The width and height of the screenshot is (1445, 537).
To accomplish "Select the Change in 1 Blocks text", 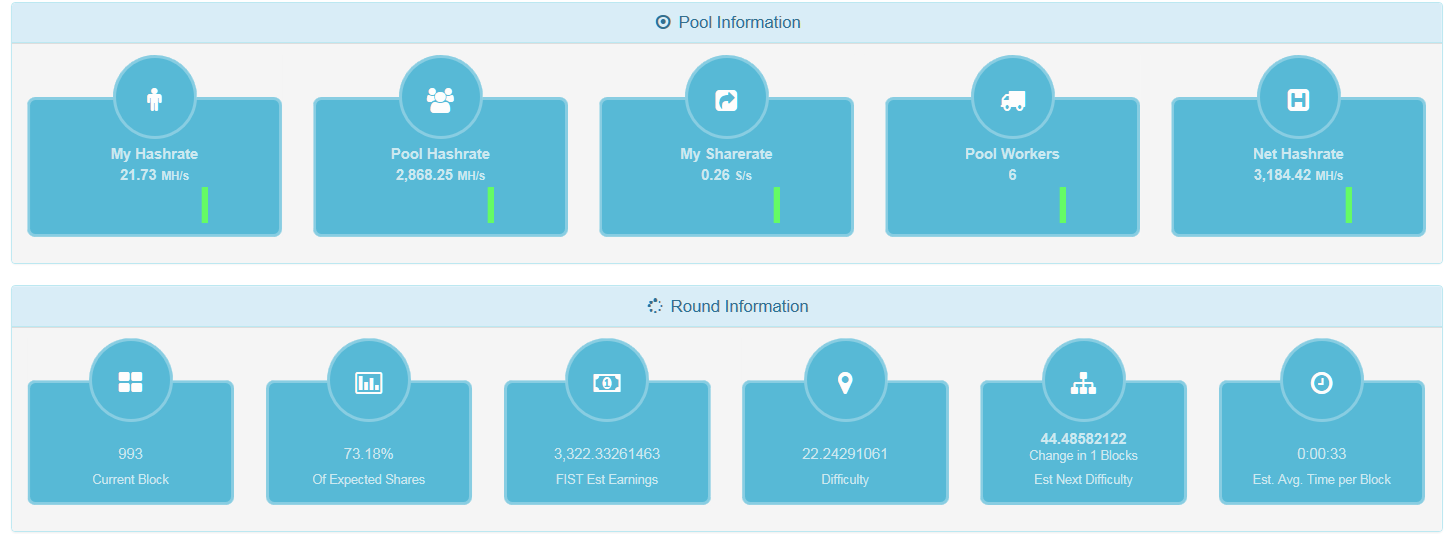I will point(1083,455).
